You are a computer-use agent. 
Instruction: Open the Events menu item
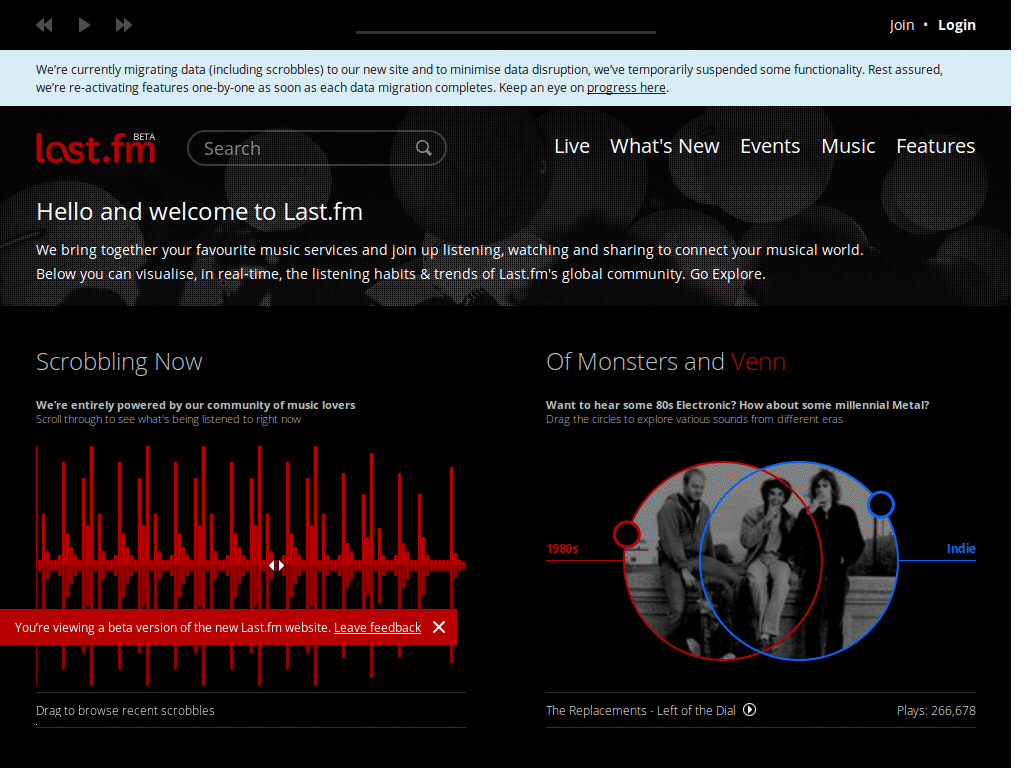pos(770,146)
